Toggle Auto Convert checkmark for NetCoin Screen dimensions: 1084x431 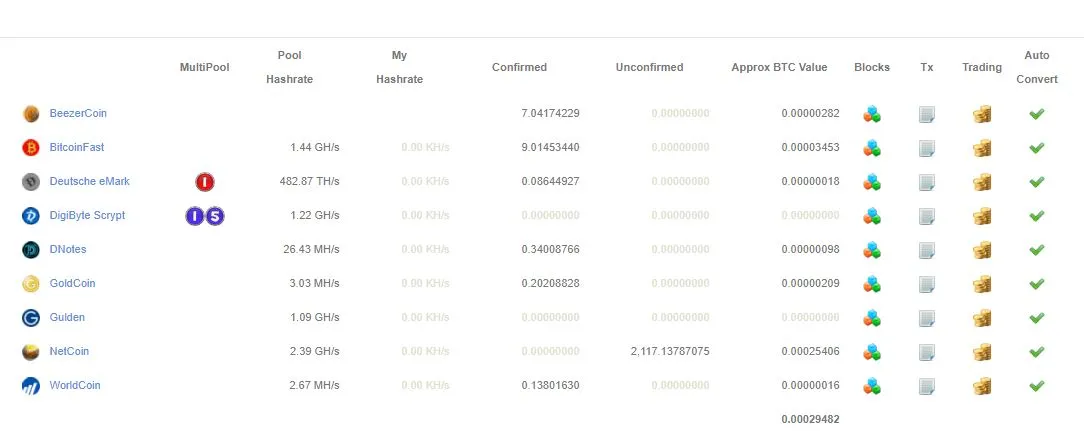(1036, 351)
